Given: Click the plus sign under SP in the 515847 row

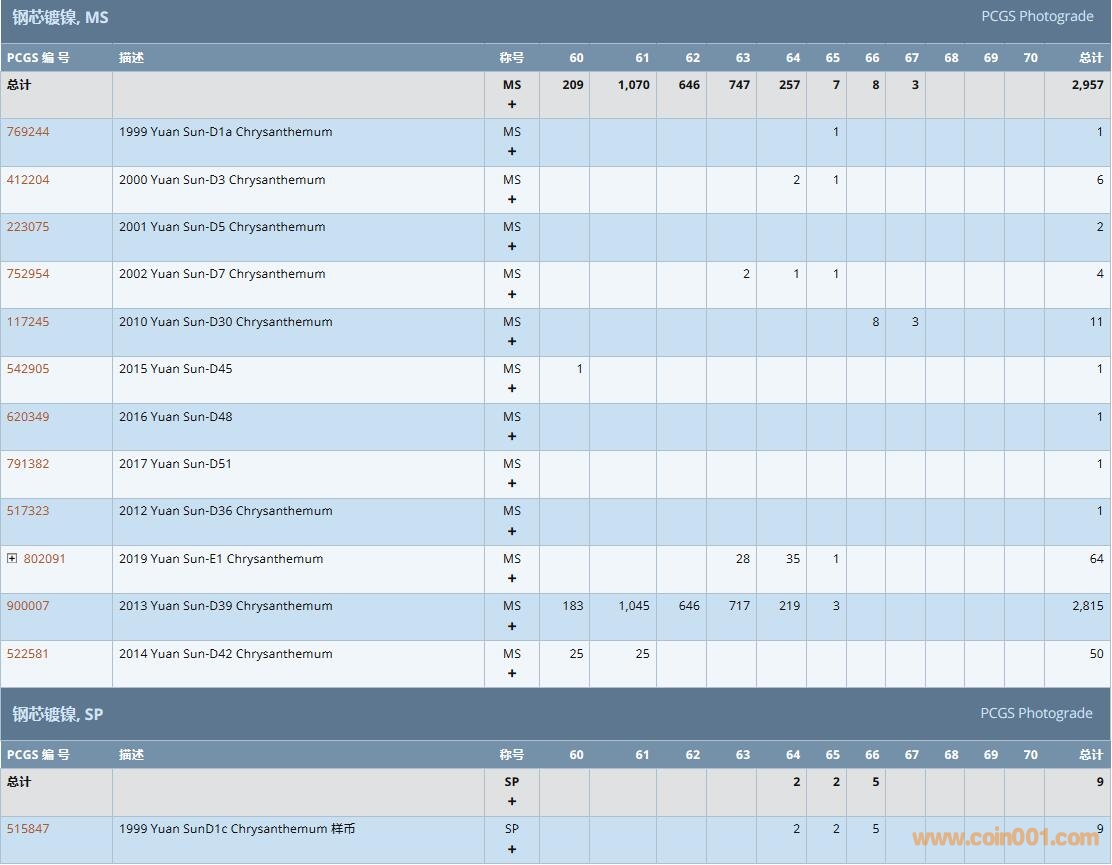Looking at the screenshot, I should (512, 849).
